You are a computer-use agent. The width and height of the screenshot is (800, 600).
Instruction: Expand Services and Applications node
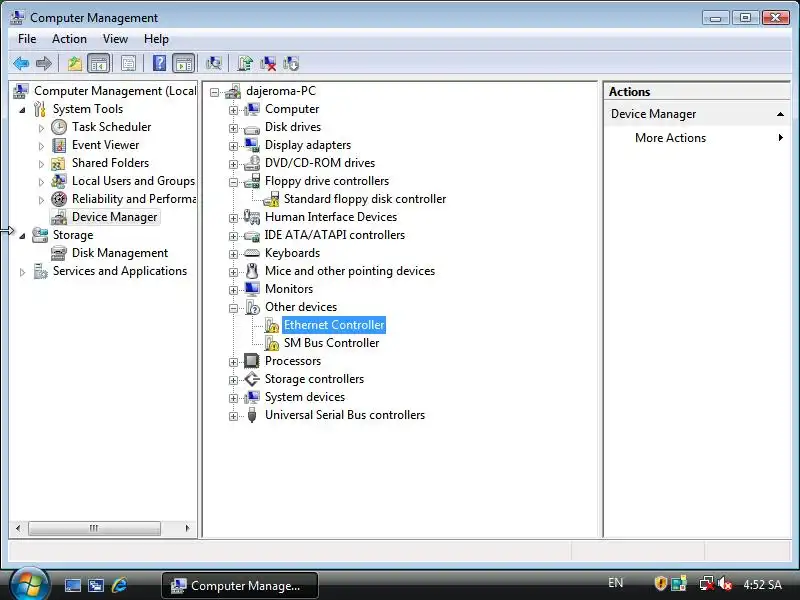click(22, 272)
